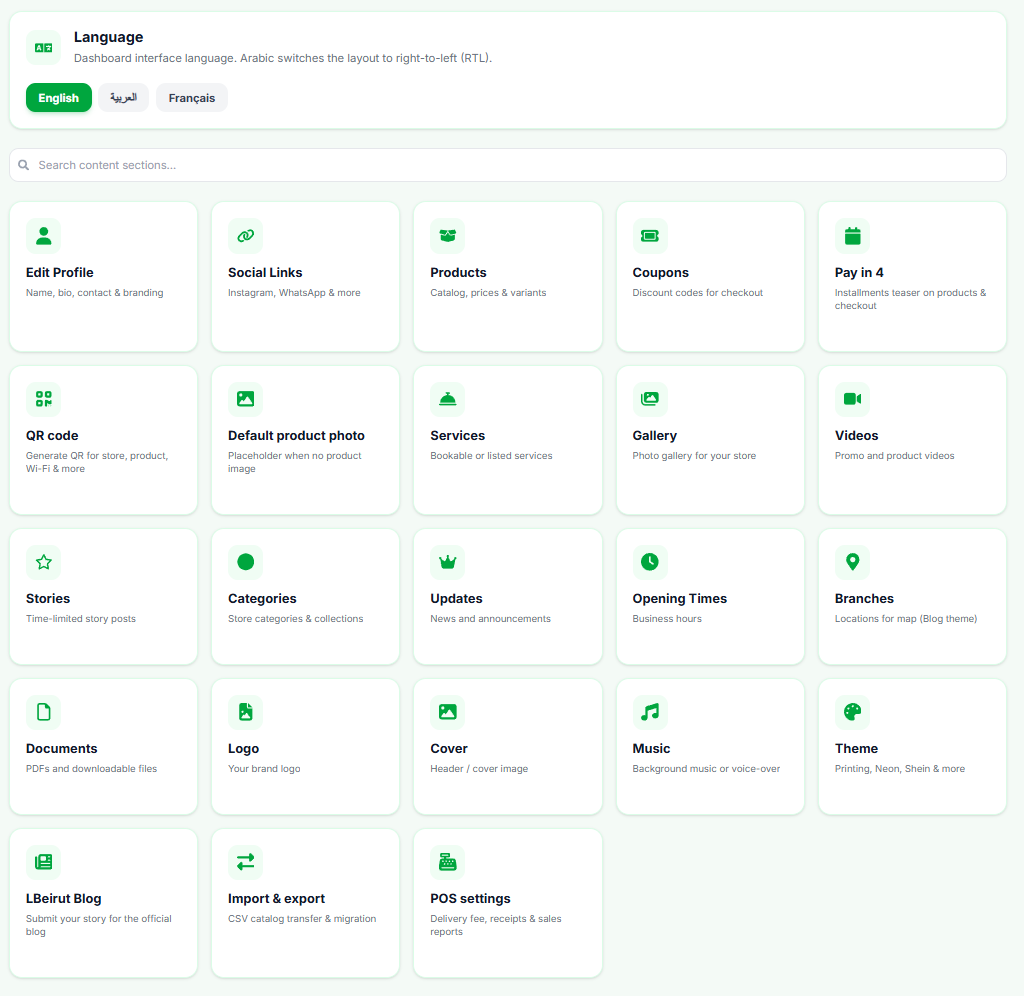The width and height of the screenshot is (1024, 996).
Task: Click 'News and announcements' description
Action: [490, 618]
